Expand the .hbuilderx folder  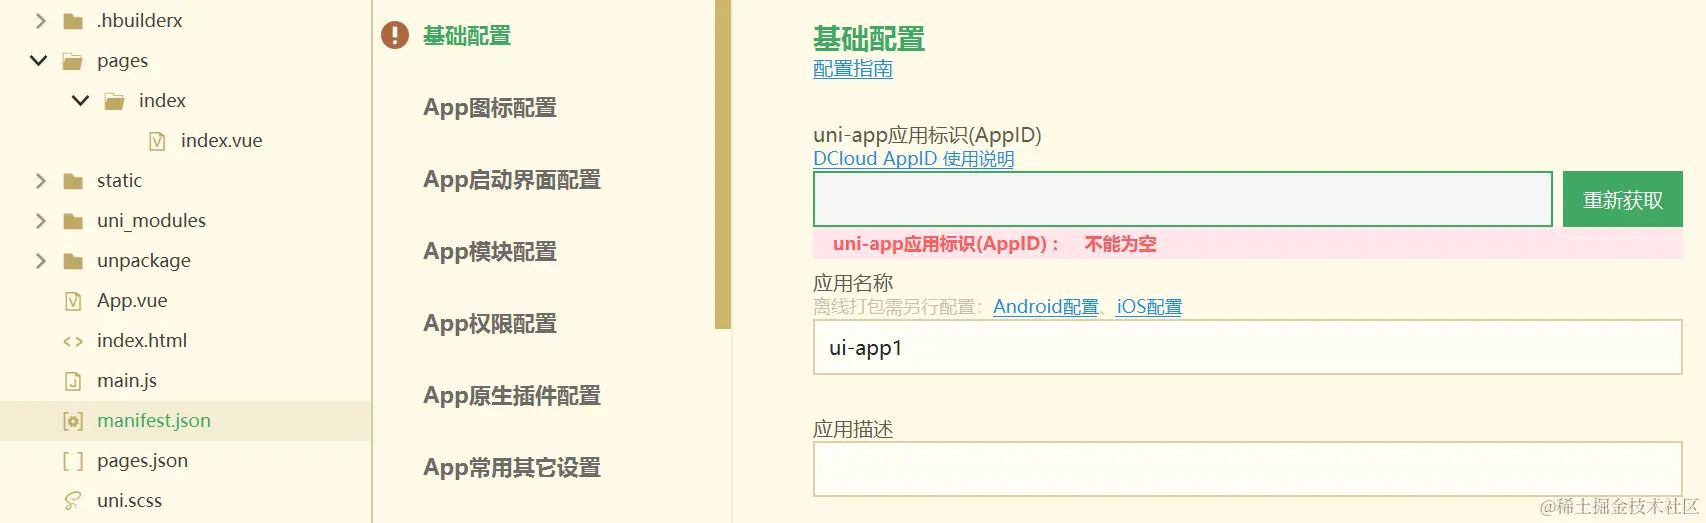click(x=41, y=21)
